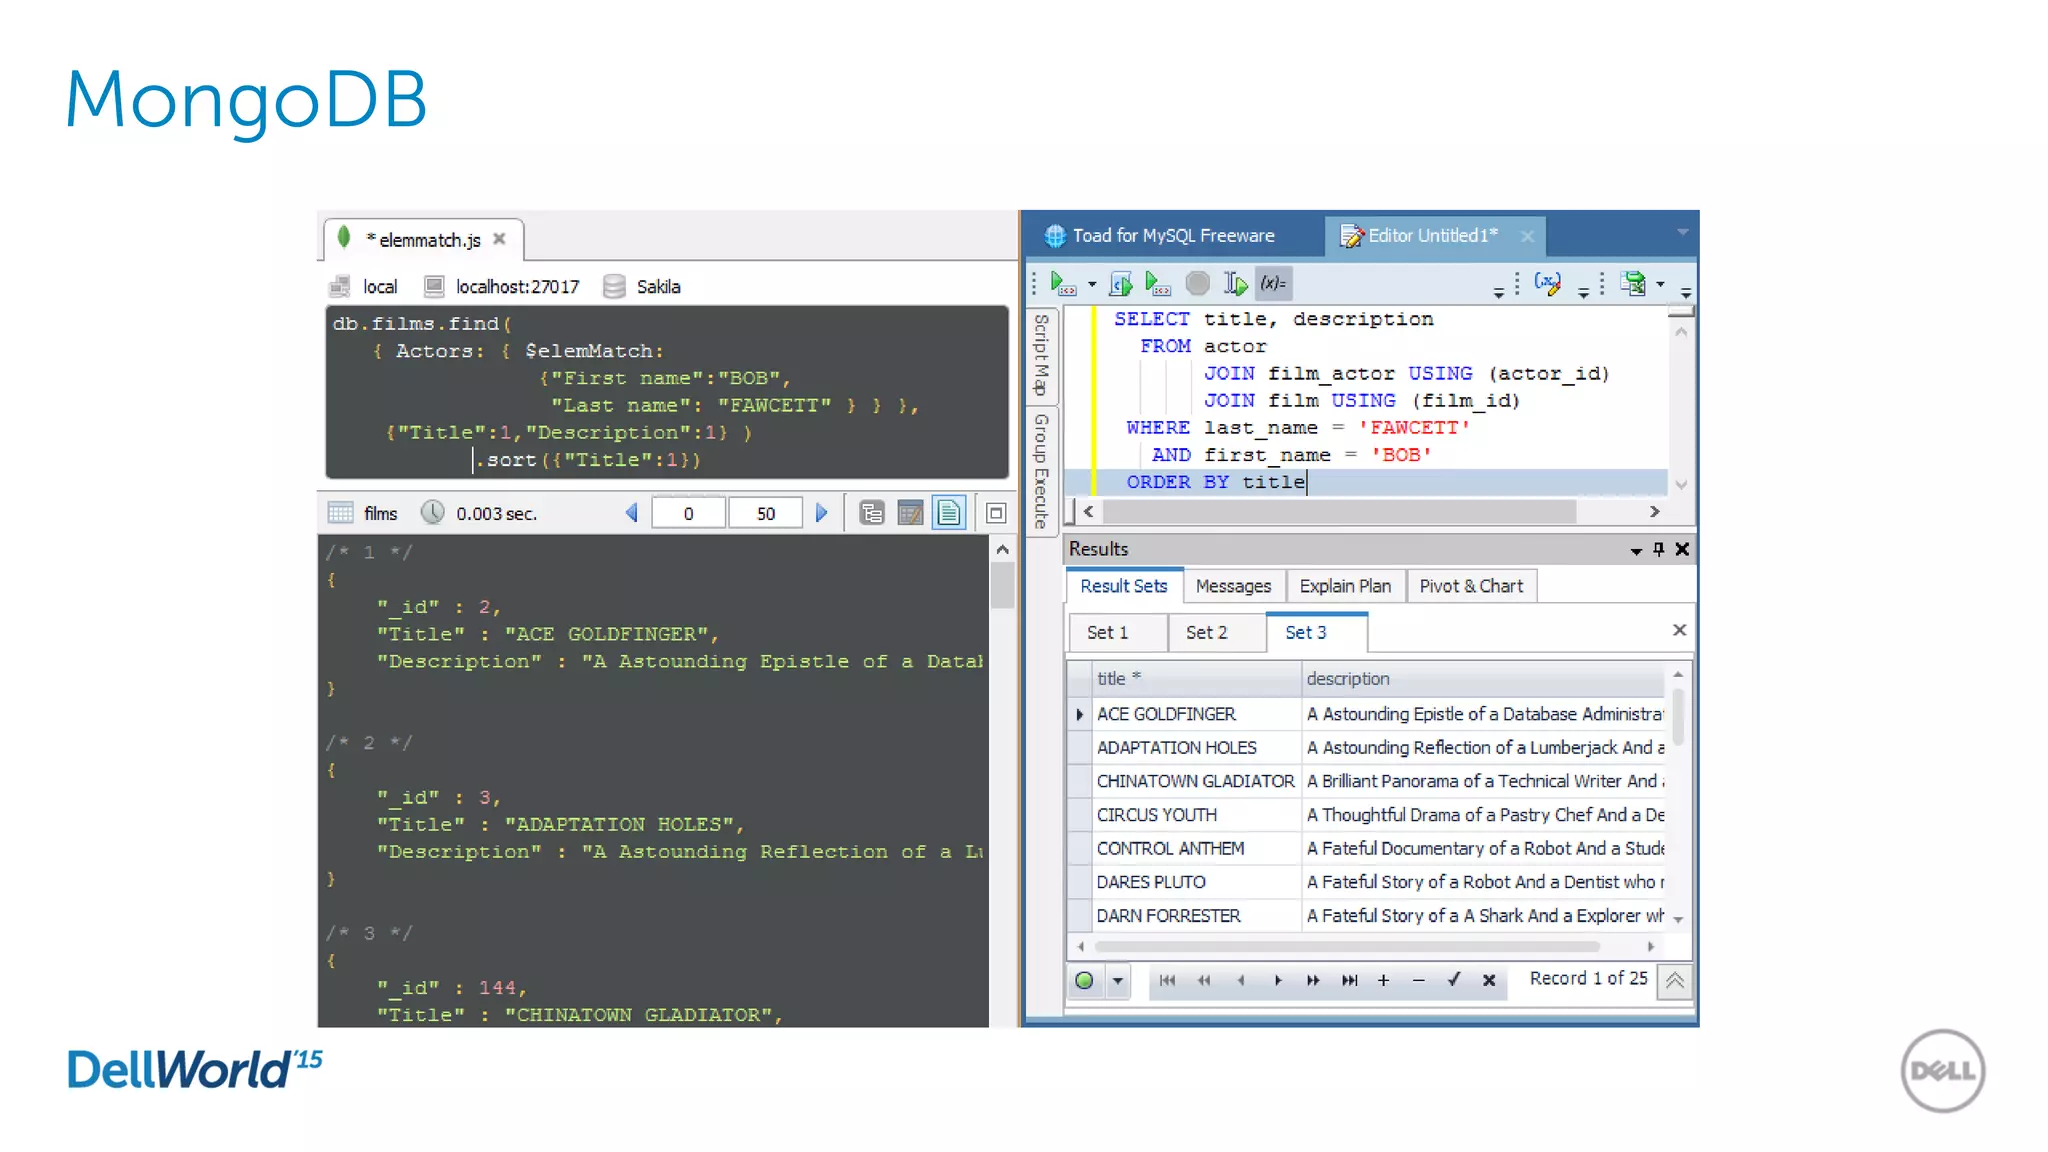Toggle the (x)= variable binding button
Viewport: 2048px width, 1152px height.
pos(1273,284)
